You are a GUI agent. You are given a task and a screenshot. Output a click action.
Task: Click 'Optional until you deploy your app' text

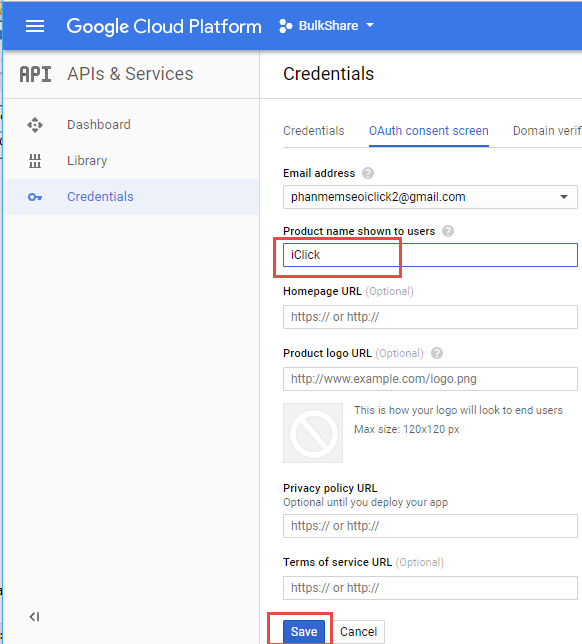(x=365, y=502)
